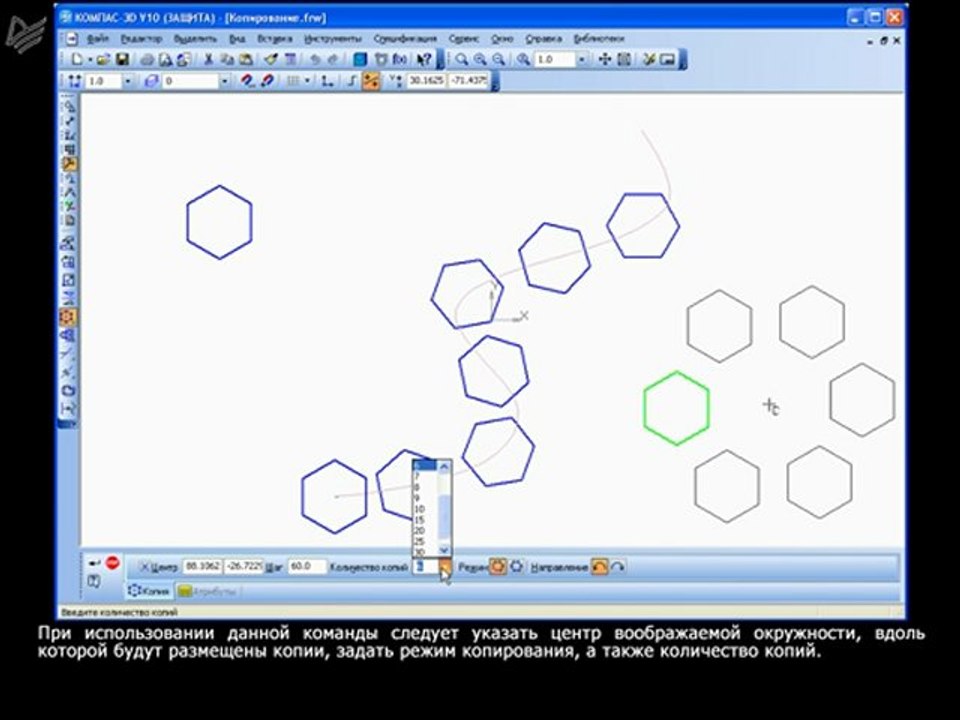Click the Undo arrow icon
The width and height of the screenshot is (960, 720).
tap(315, 59)
